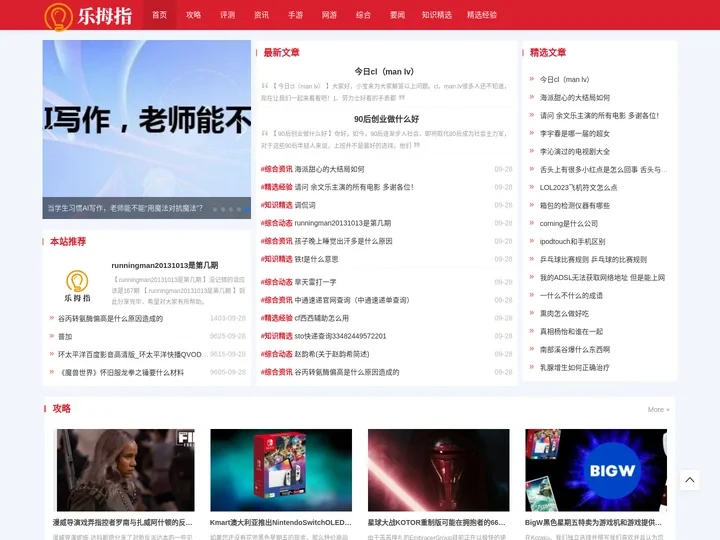The height and width of the screenshot is (540, 720).
Task: Open the 旱天雷打一字 article
Action: pyautogui.click(x=315, y=282)
